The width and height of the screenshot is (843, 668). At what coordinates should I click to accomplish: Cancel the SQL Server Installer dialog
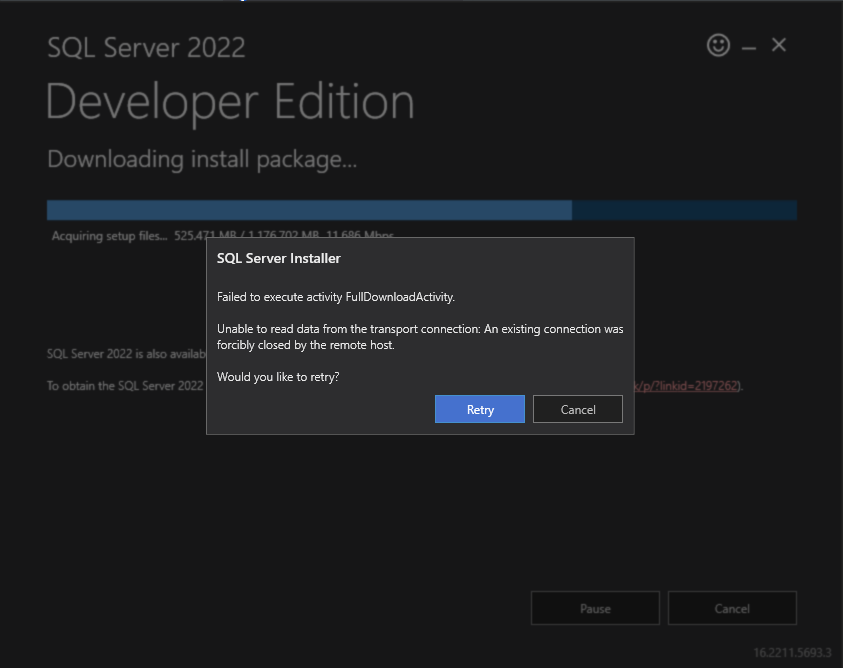click(x=578, y=409)
